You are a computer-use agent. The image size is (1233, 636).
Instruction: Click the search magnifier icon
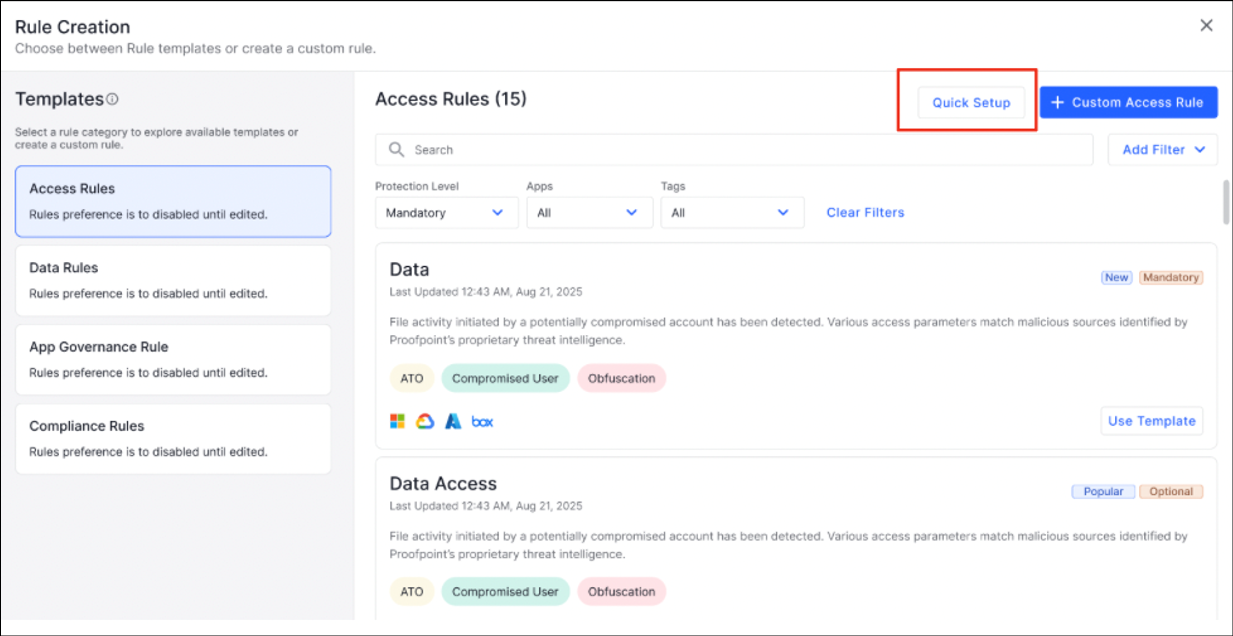pos(397,150)
